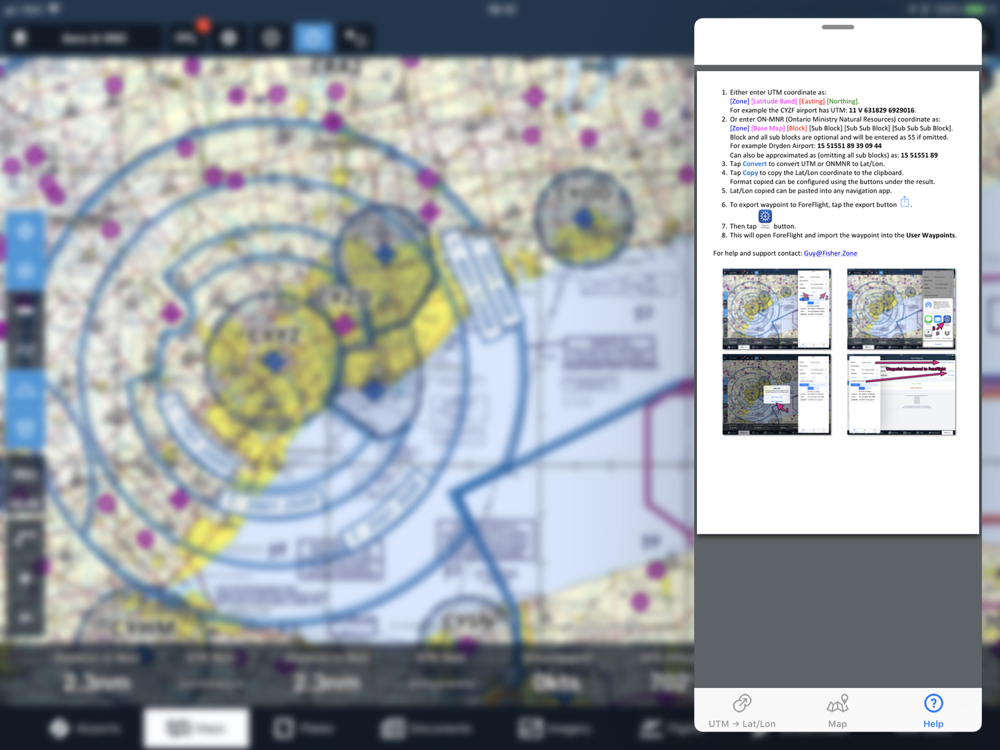Tap the 'Format copied can be configured' line
Screen dimensions: 1000x750
(832, 182)
